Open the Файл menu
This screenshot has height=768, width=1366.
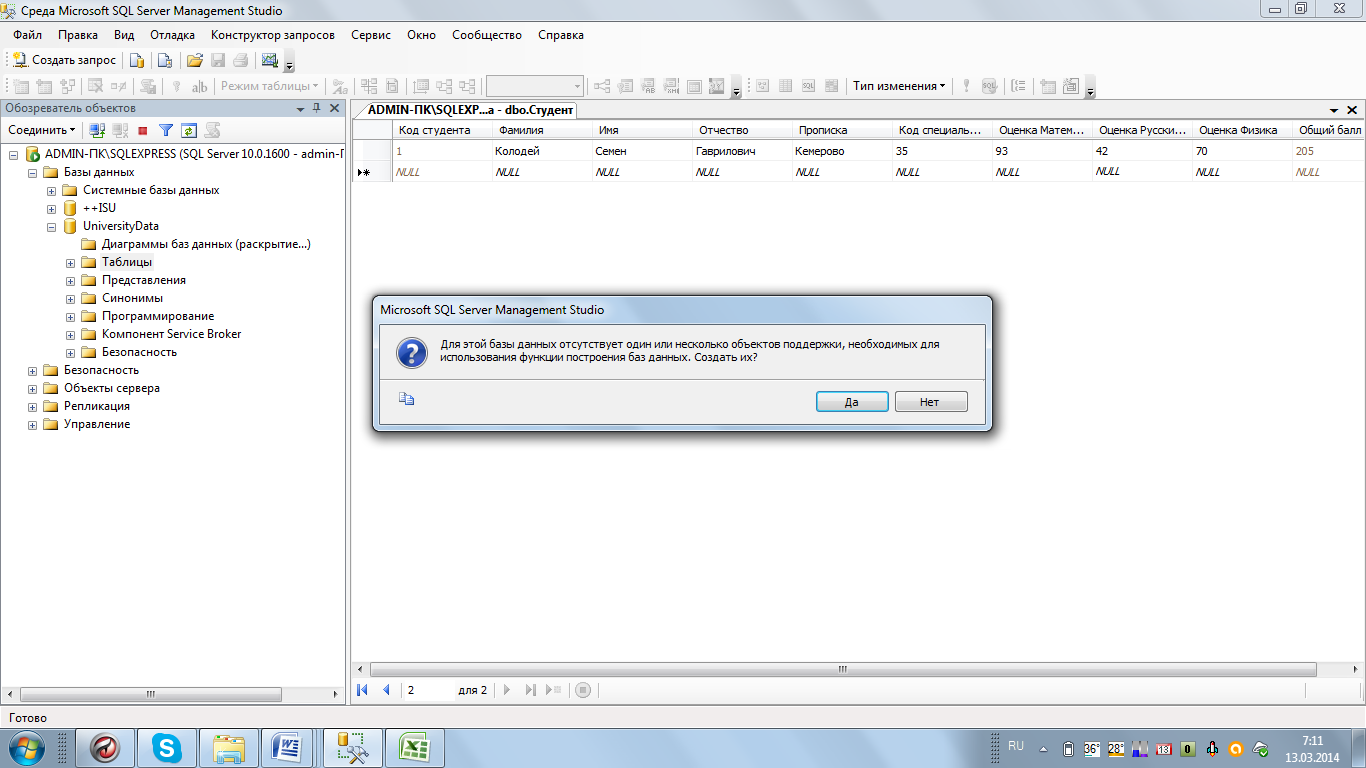tap(27, 35)
